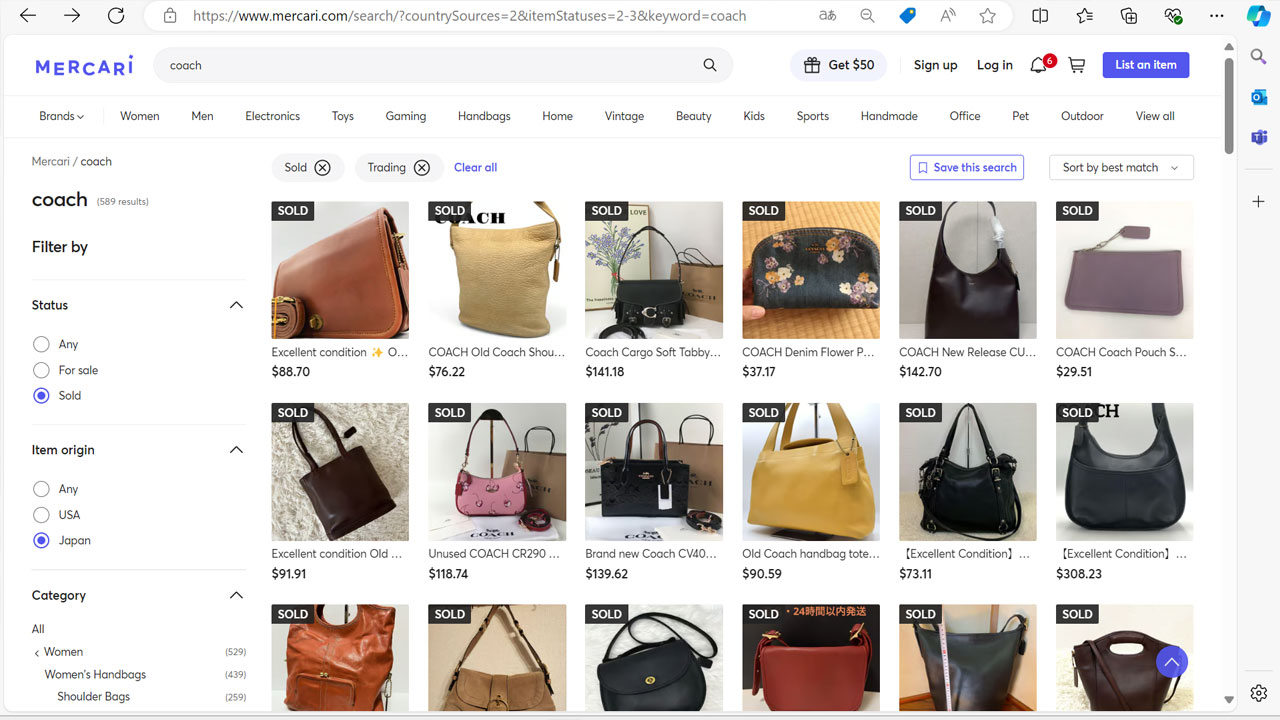Open the favorites list icon
This screenshot has height=720, width=1280.
tap(1085, 16)
